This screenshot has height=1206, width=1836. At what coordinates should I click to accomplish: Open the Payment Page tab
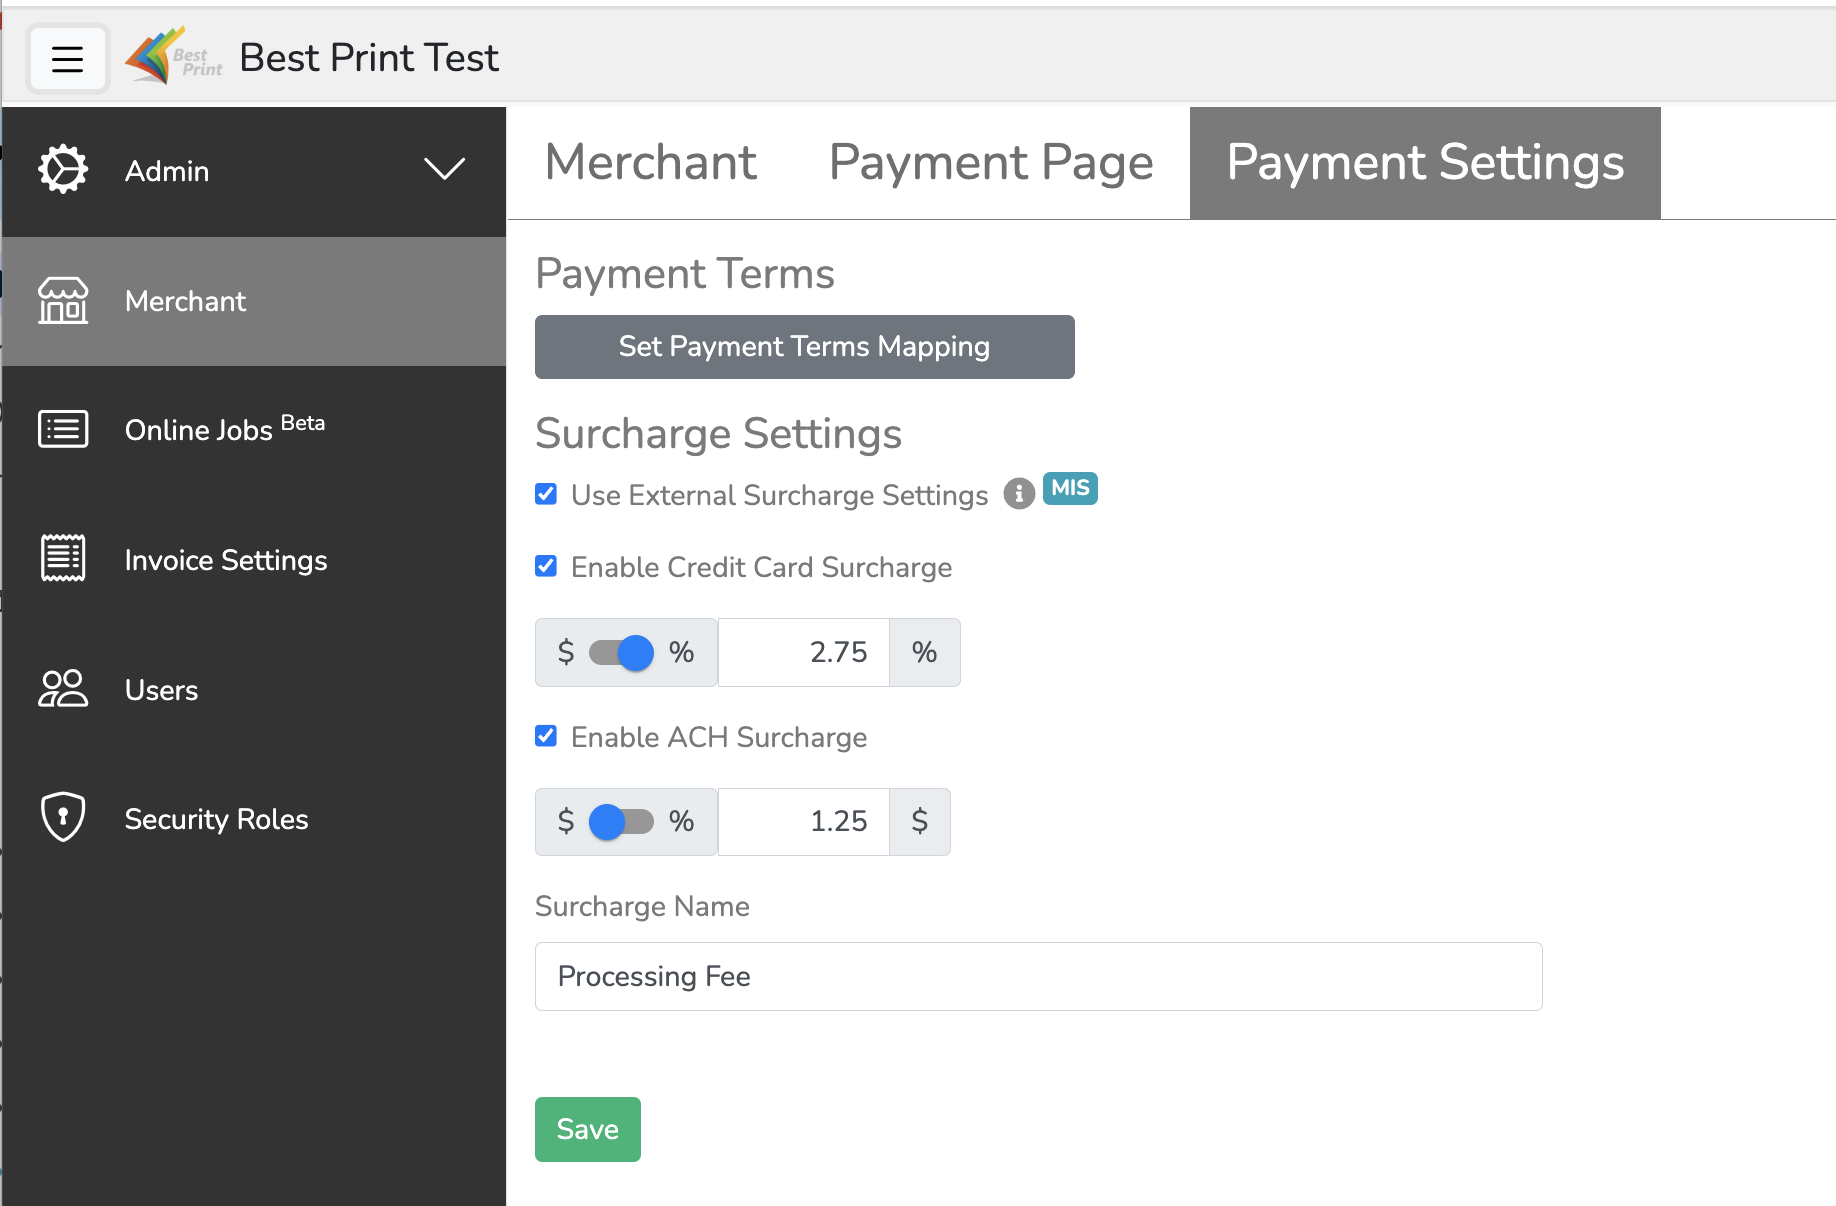tap(990, 162)
